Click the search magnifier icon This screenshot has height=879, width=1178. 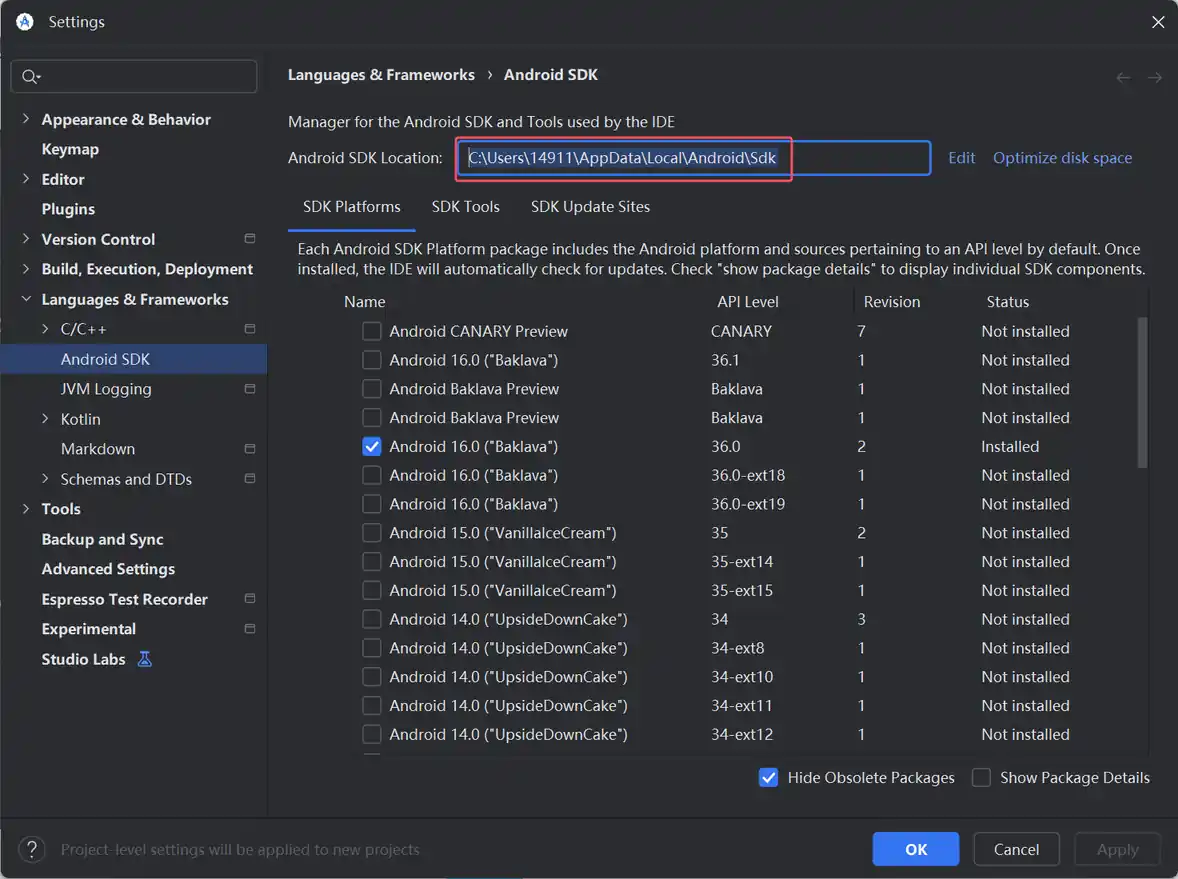click(30, 77)
